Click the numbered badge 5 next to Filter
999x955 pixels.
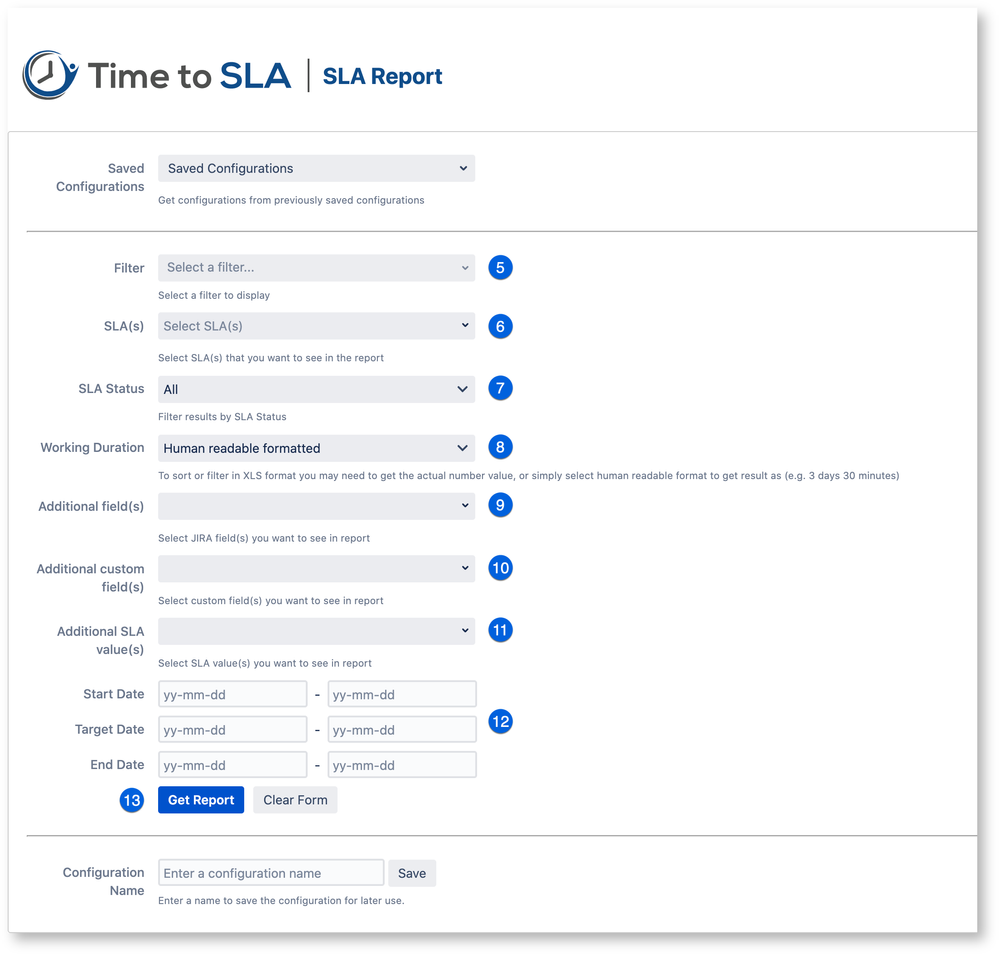tap(500, 267)
